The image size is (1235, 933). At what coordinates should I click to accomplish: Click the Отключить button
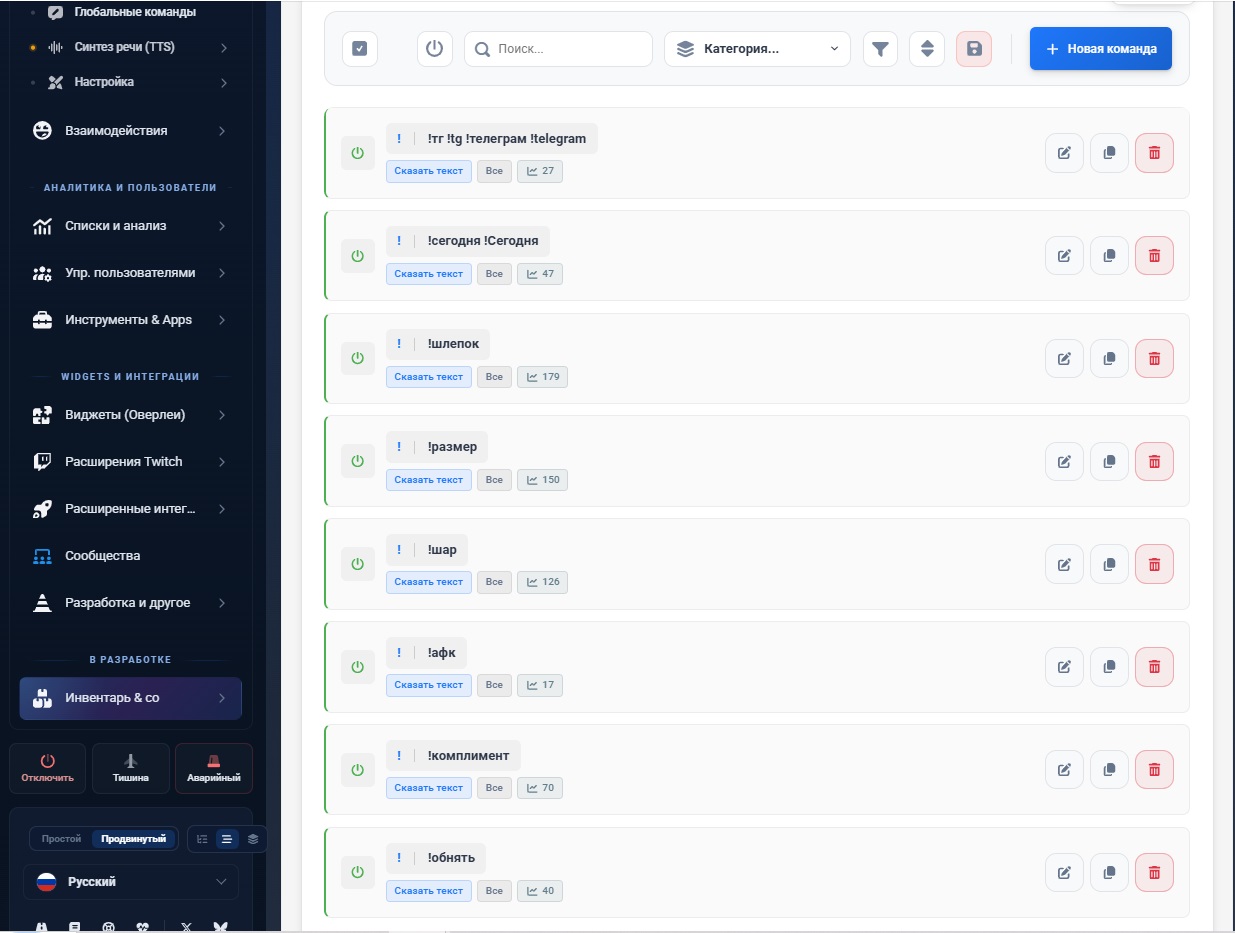pos(47,768)
